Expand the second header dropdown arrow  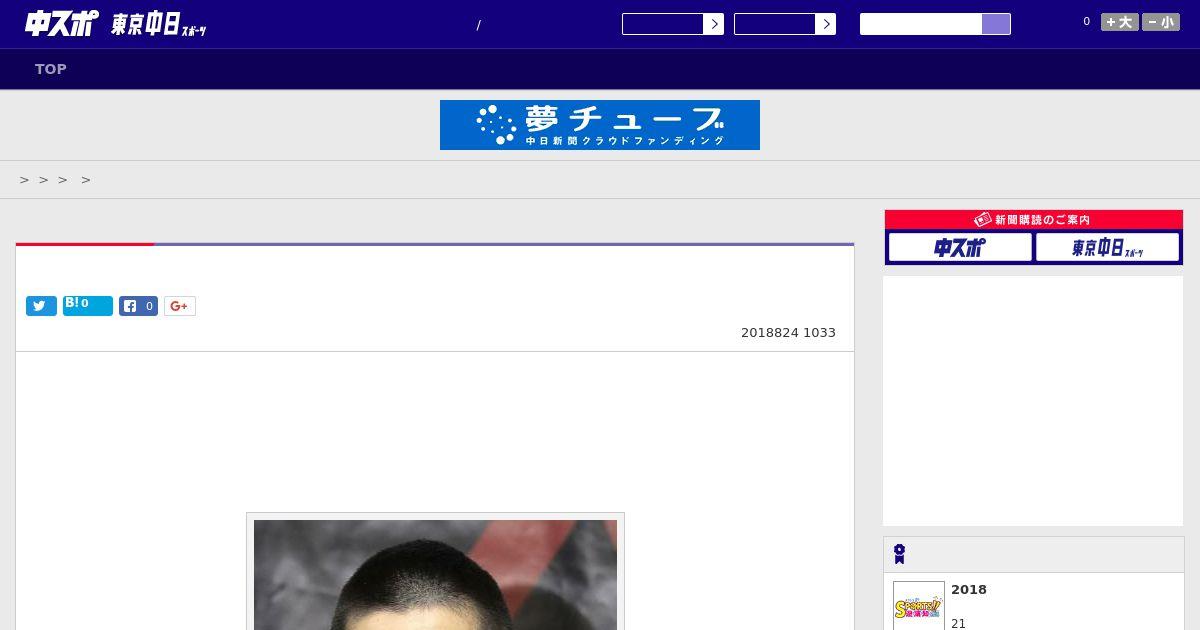825,24
